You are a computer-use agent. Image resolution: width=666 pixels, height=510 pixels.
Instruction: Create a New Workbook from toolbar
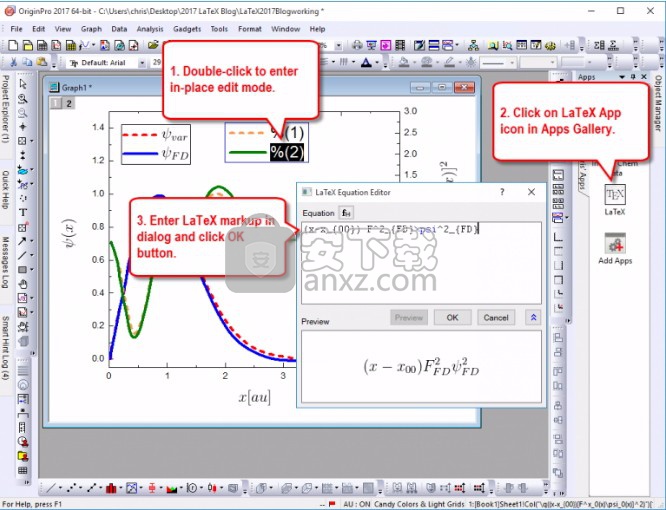(x=42, y=45)
